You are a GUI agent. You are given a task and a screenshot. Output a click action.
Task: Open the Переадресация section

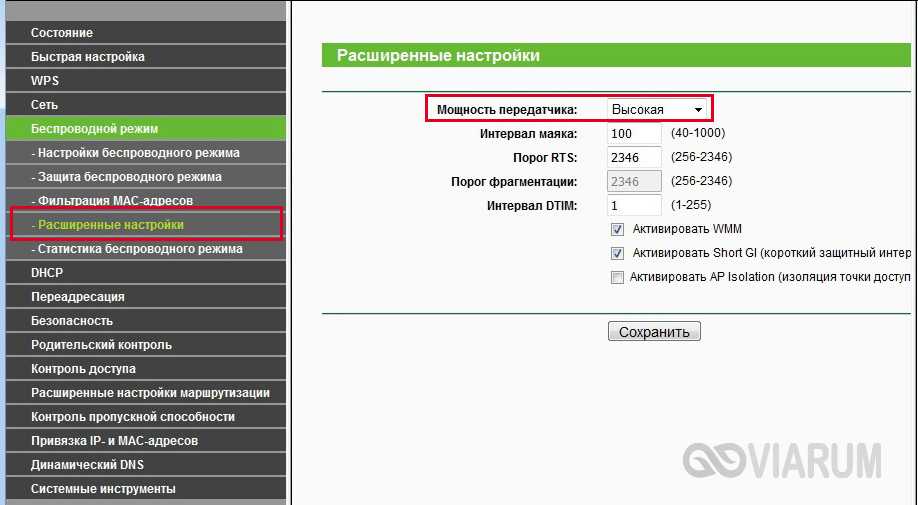click(146, 297)
